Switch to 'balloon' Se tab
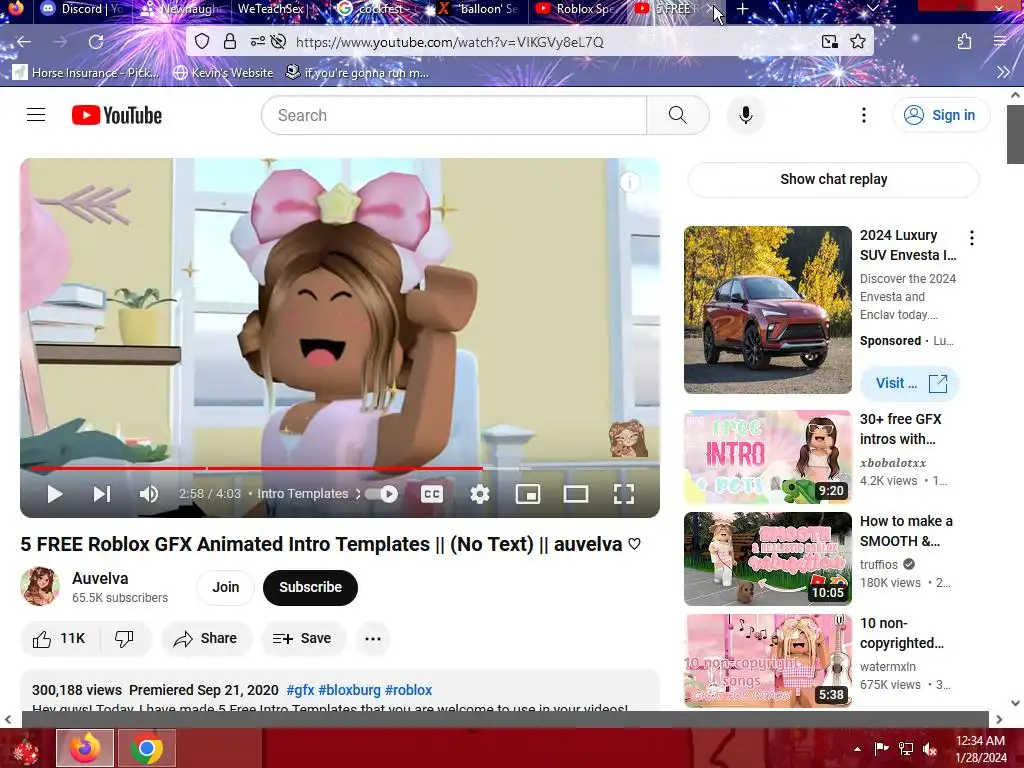The image size is (1024, 768). coord(480,8)
